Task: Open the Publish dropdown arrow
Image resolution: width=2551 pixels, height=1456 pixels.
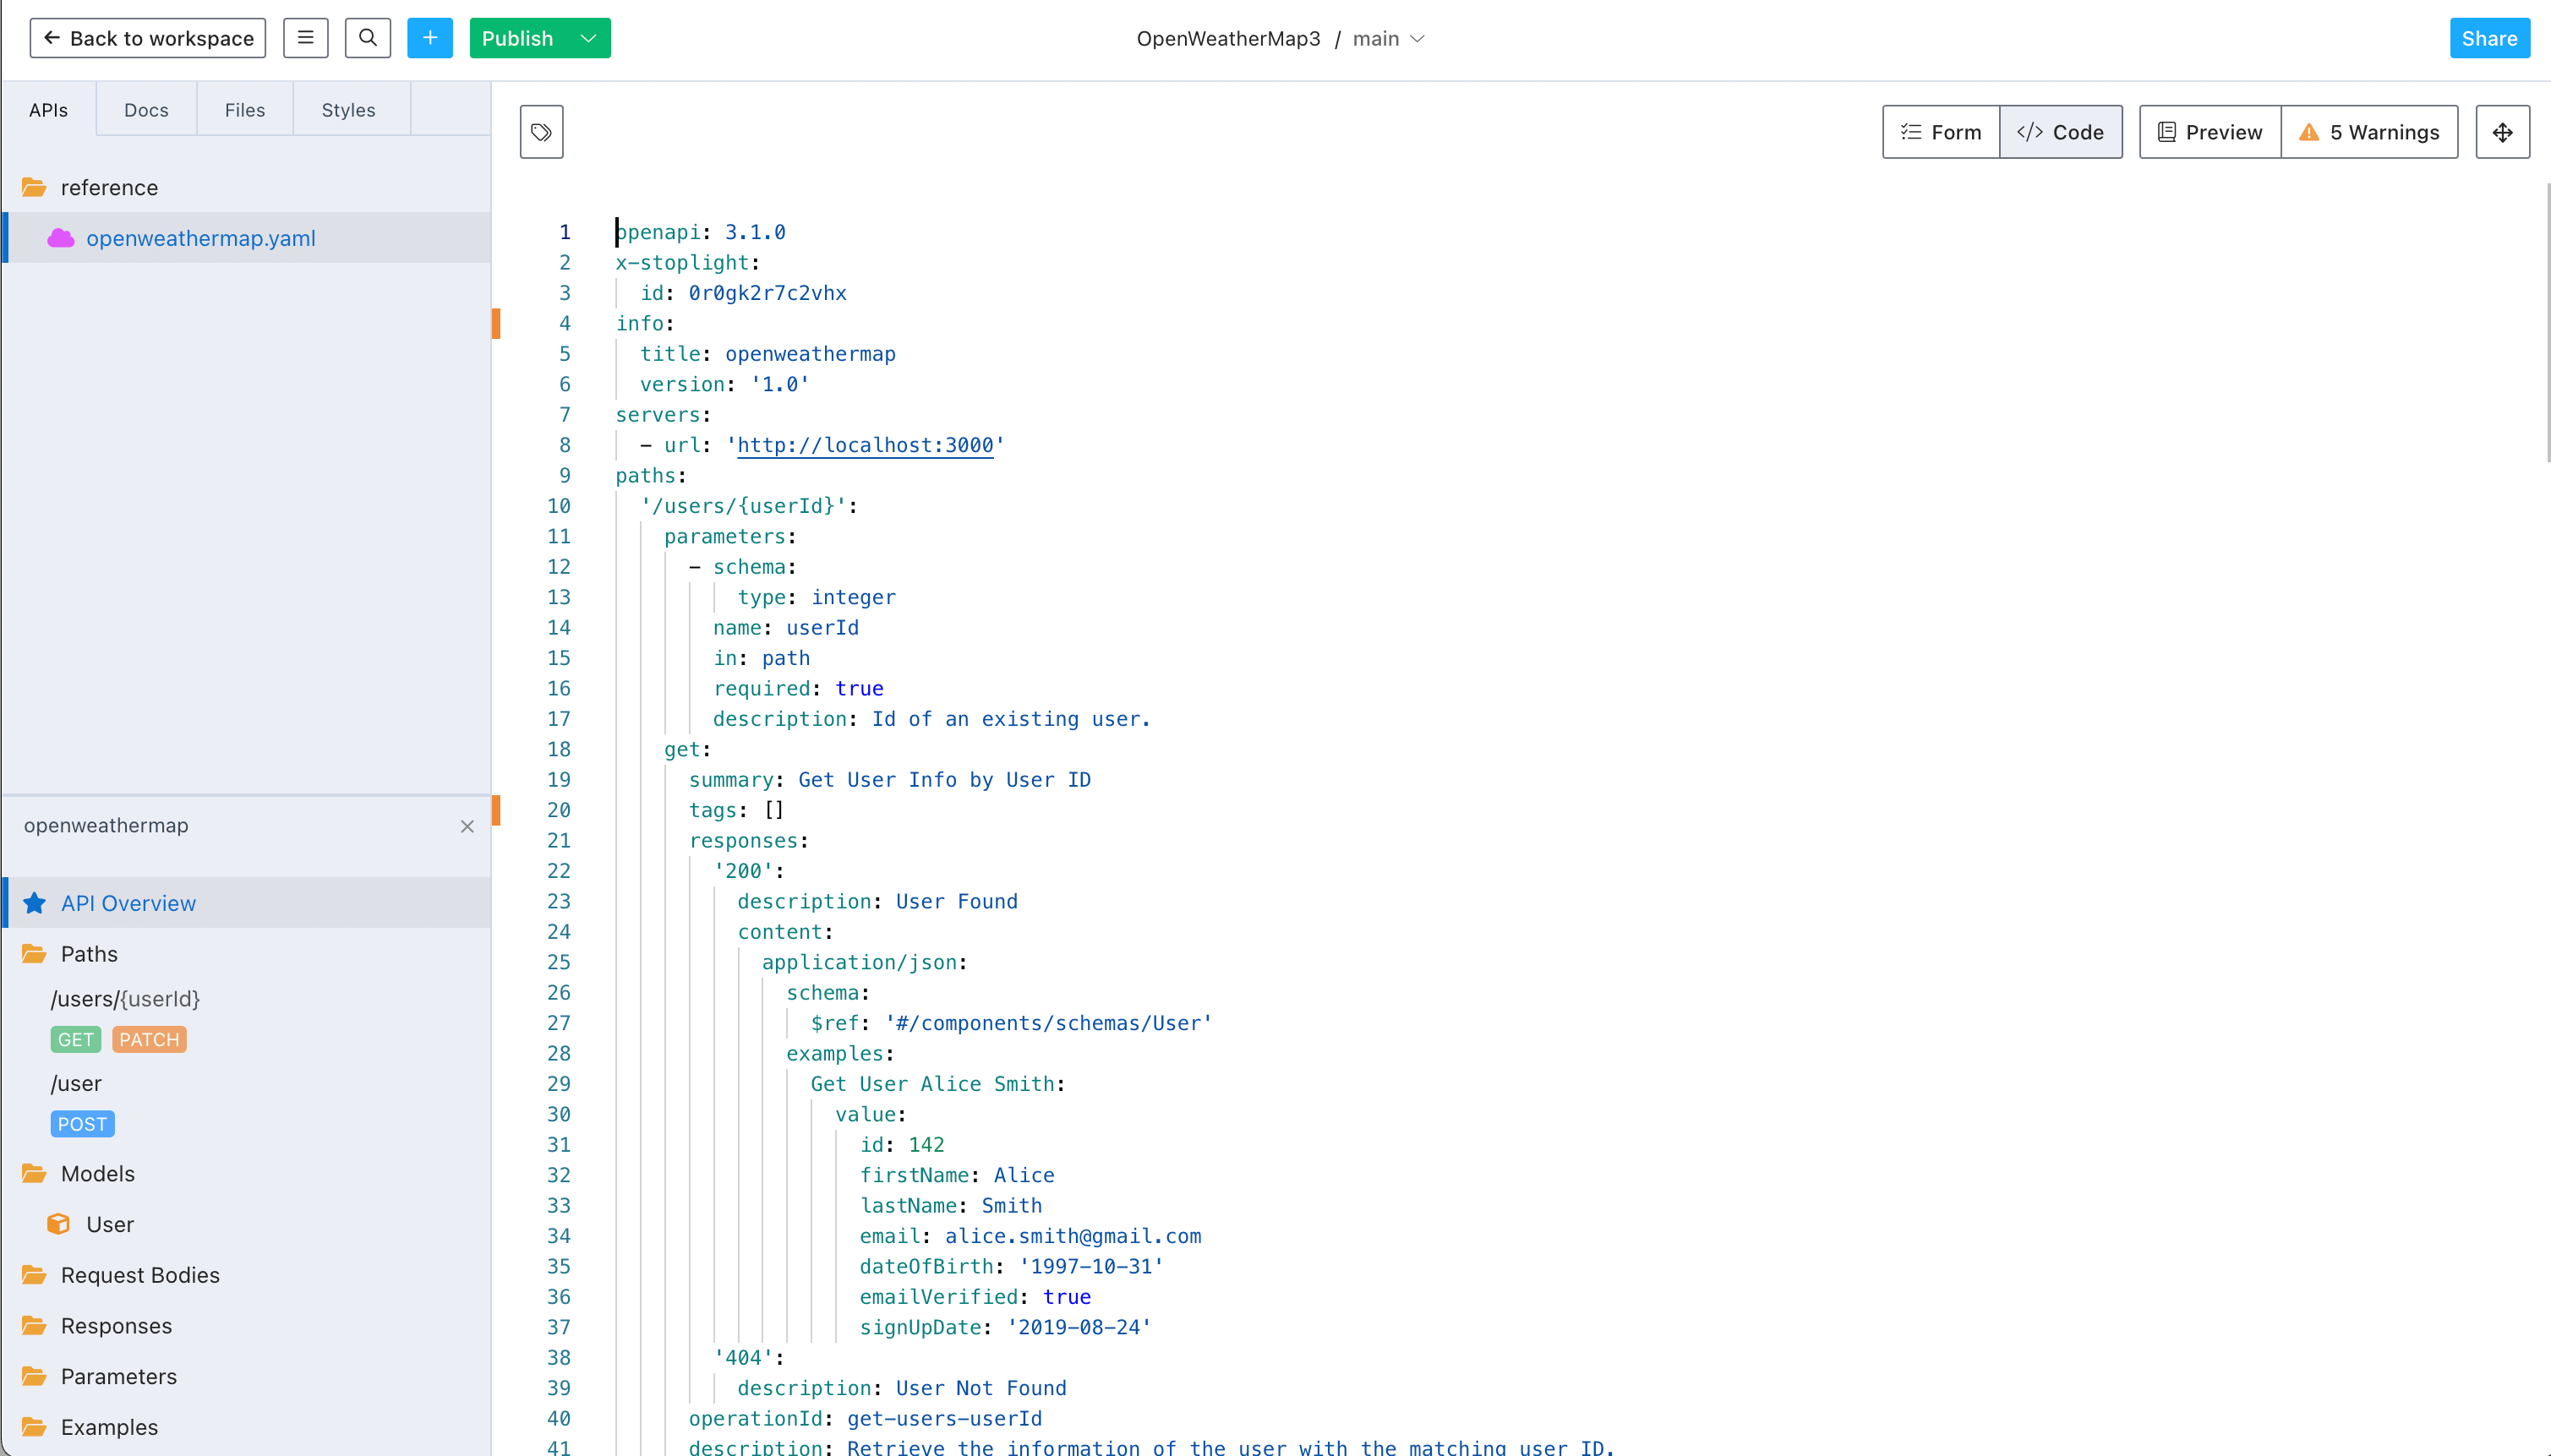Action: (589, 38)
